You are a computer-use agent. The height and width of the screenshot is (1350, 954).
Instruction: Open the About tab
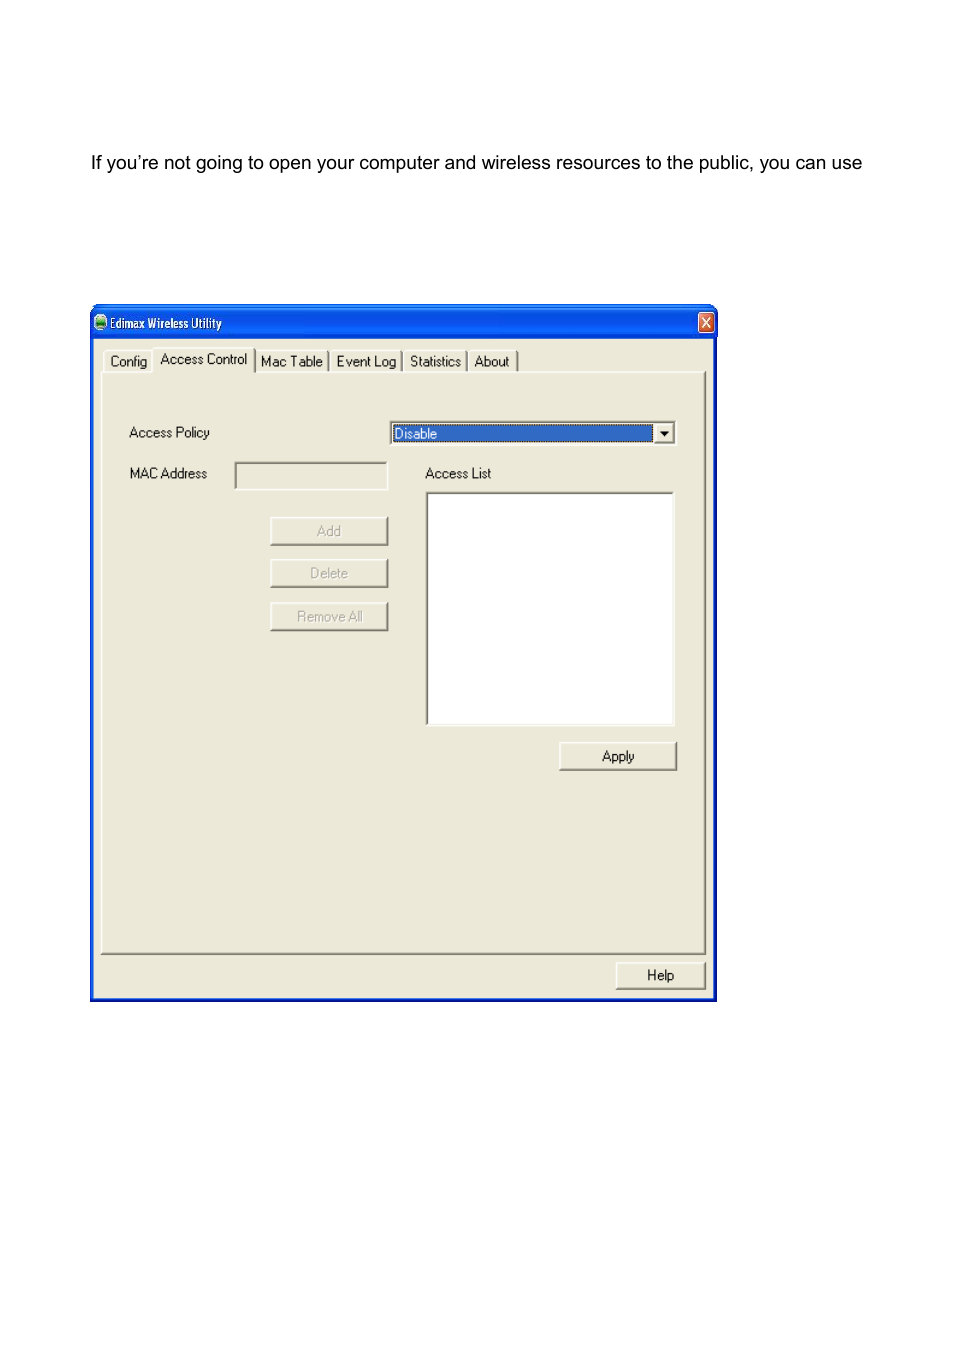click(492, 361)
